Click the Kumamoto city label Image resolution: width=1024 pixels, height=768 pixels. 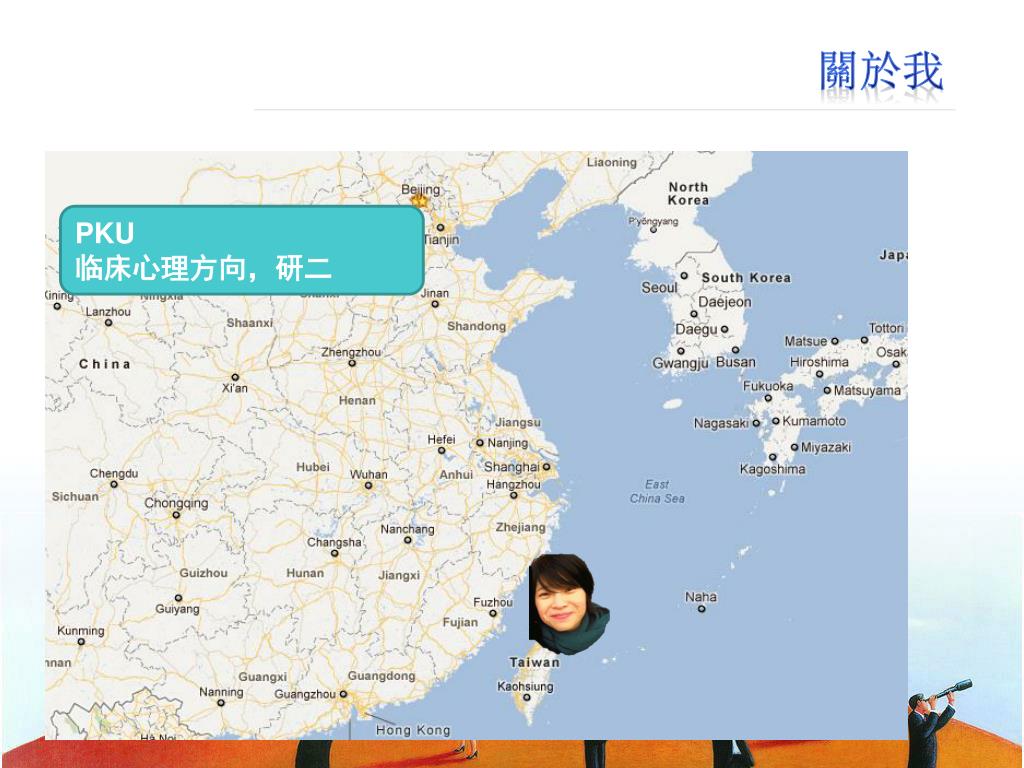(814, 421)
